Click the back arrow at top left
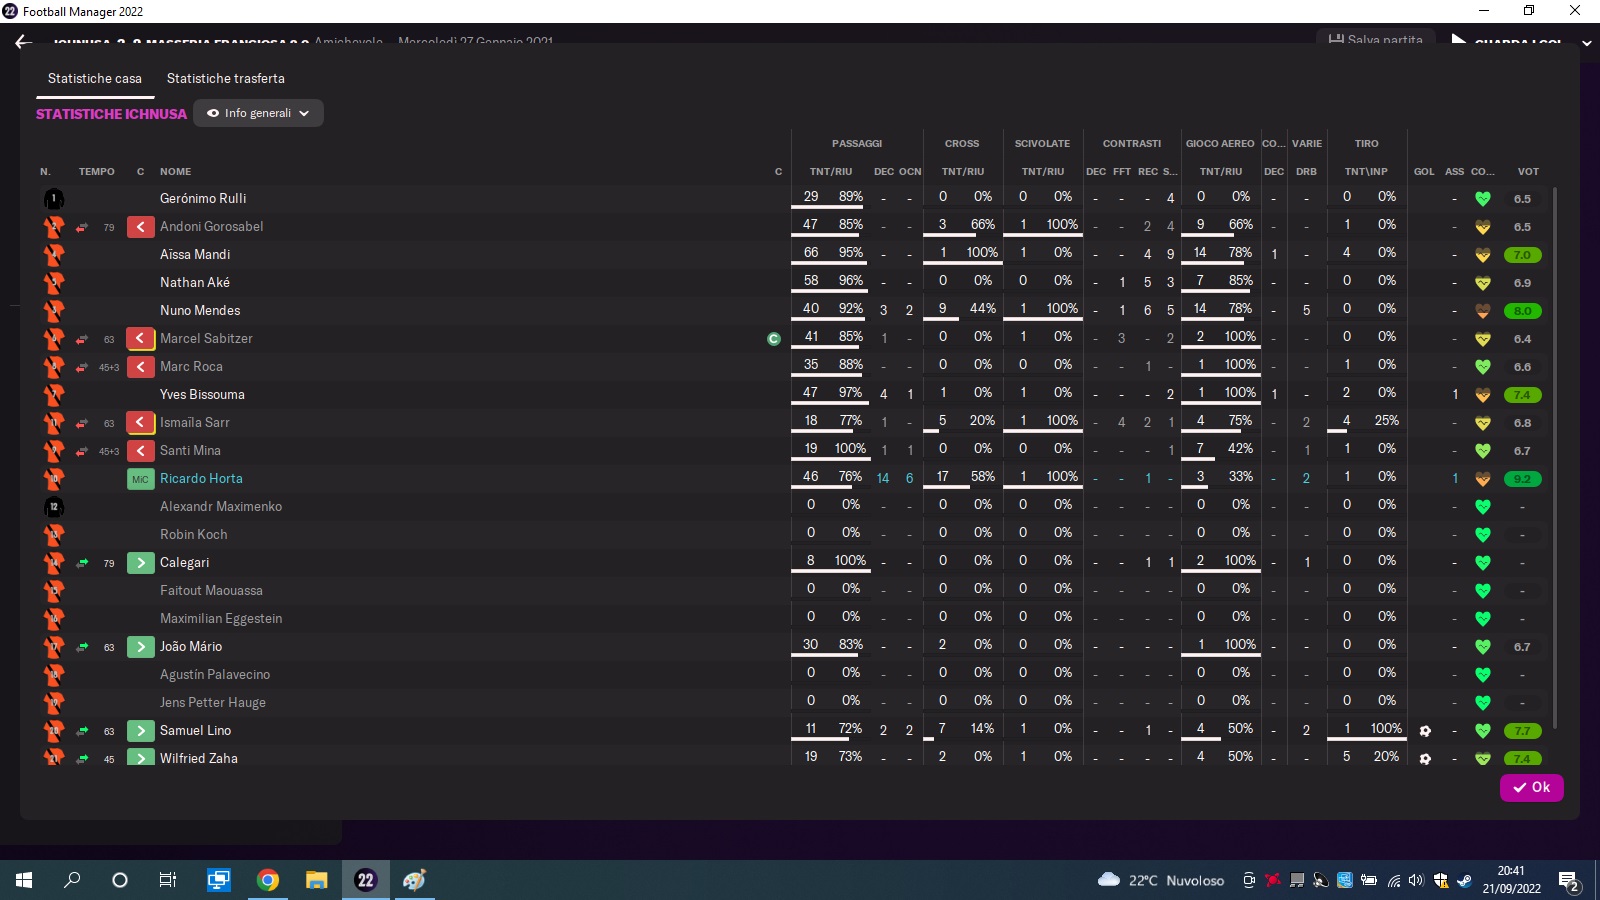This screenshot has width=1600, height=900. point(23,42)
